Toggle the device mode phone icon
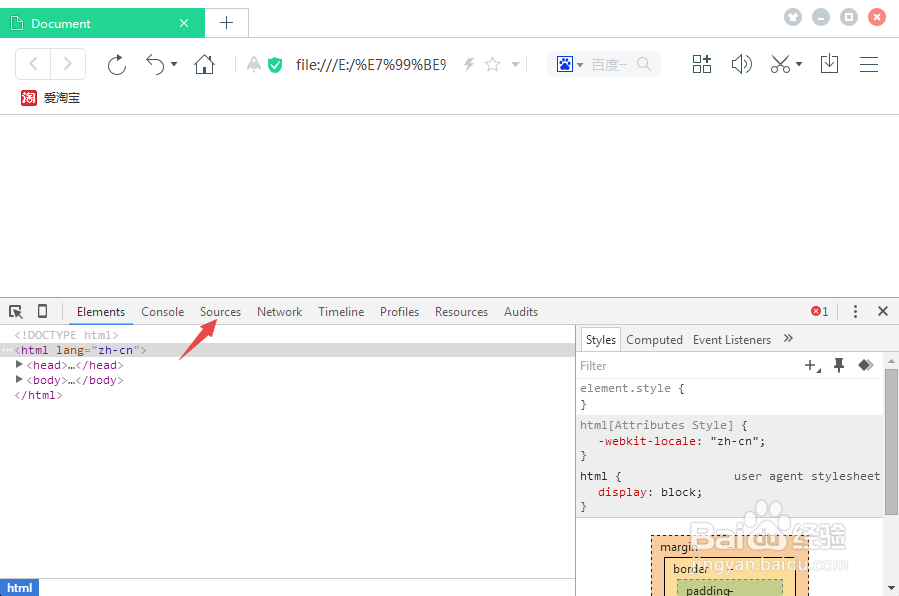This screenshot has width=899, height=596. (42, 311)
